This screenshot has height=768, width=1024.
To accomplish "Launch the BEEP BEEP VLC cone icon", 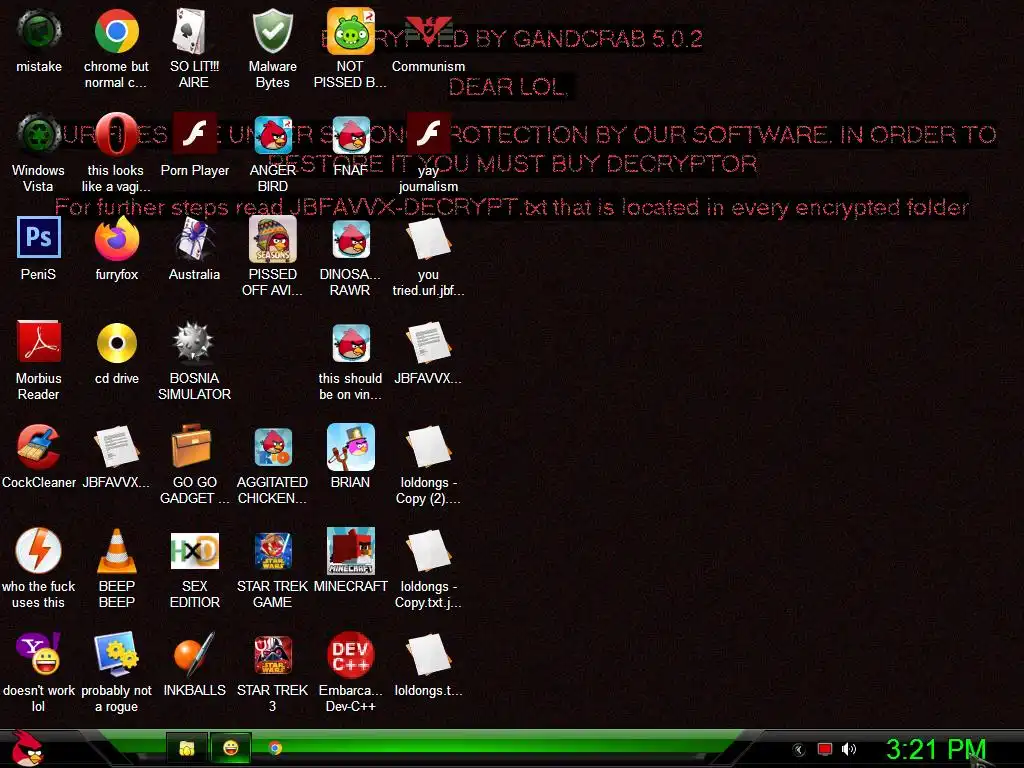I will pos(116,551).
